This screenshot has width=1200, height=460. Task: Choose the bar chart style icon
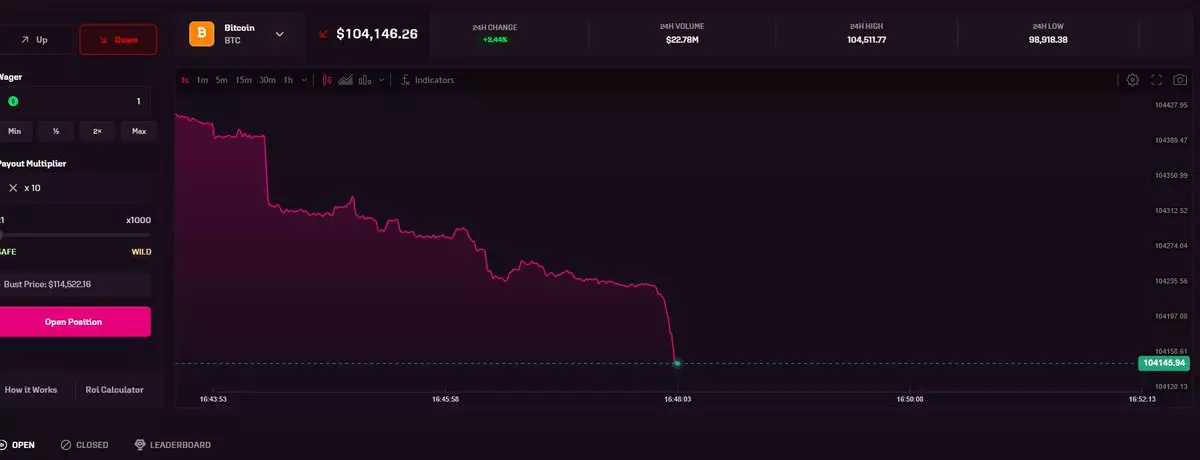365,80
